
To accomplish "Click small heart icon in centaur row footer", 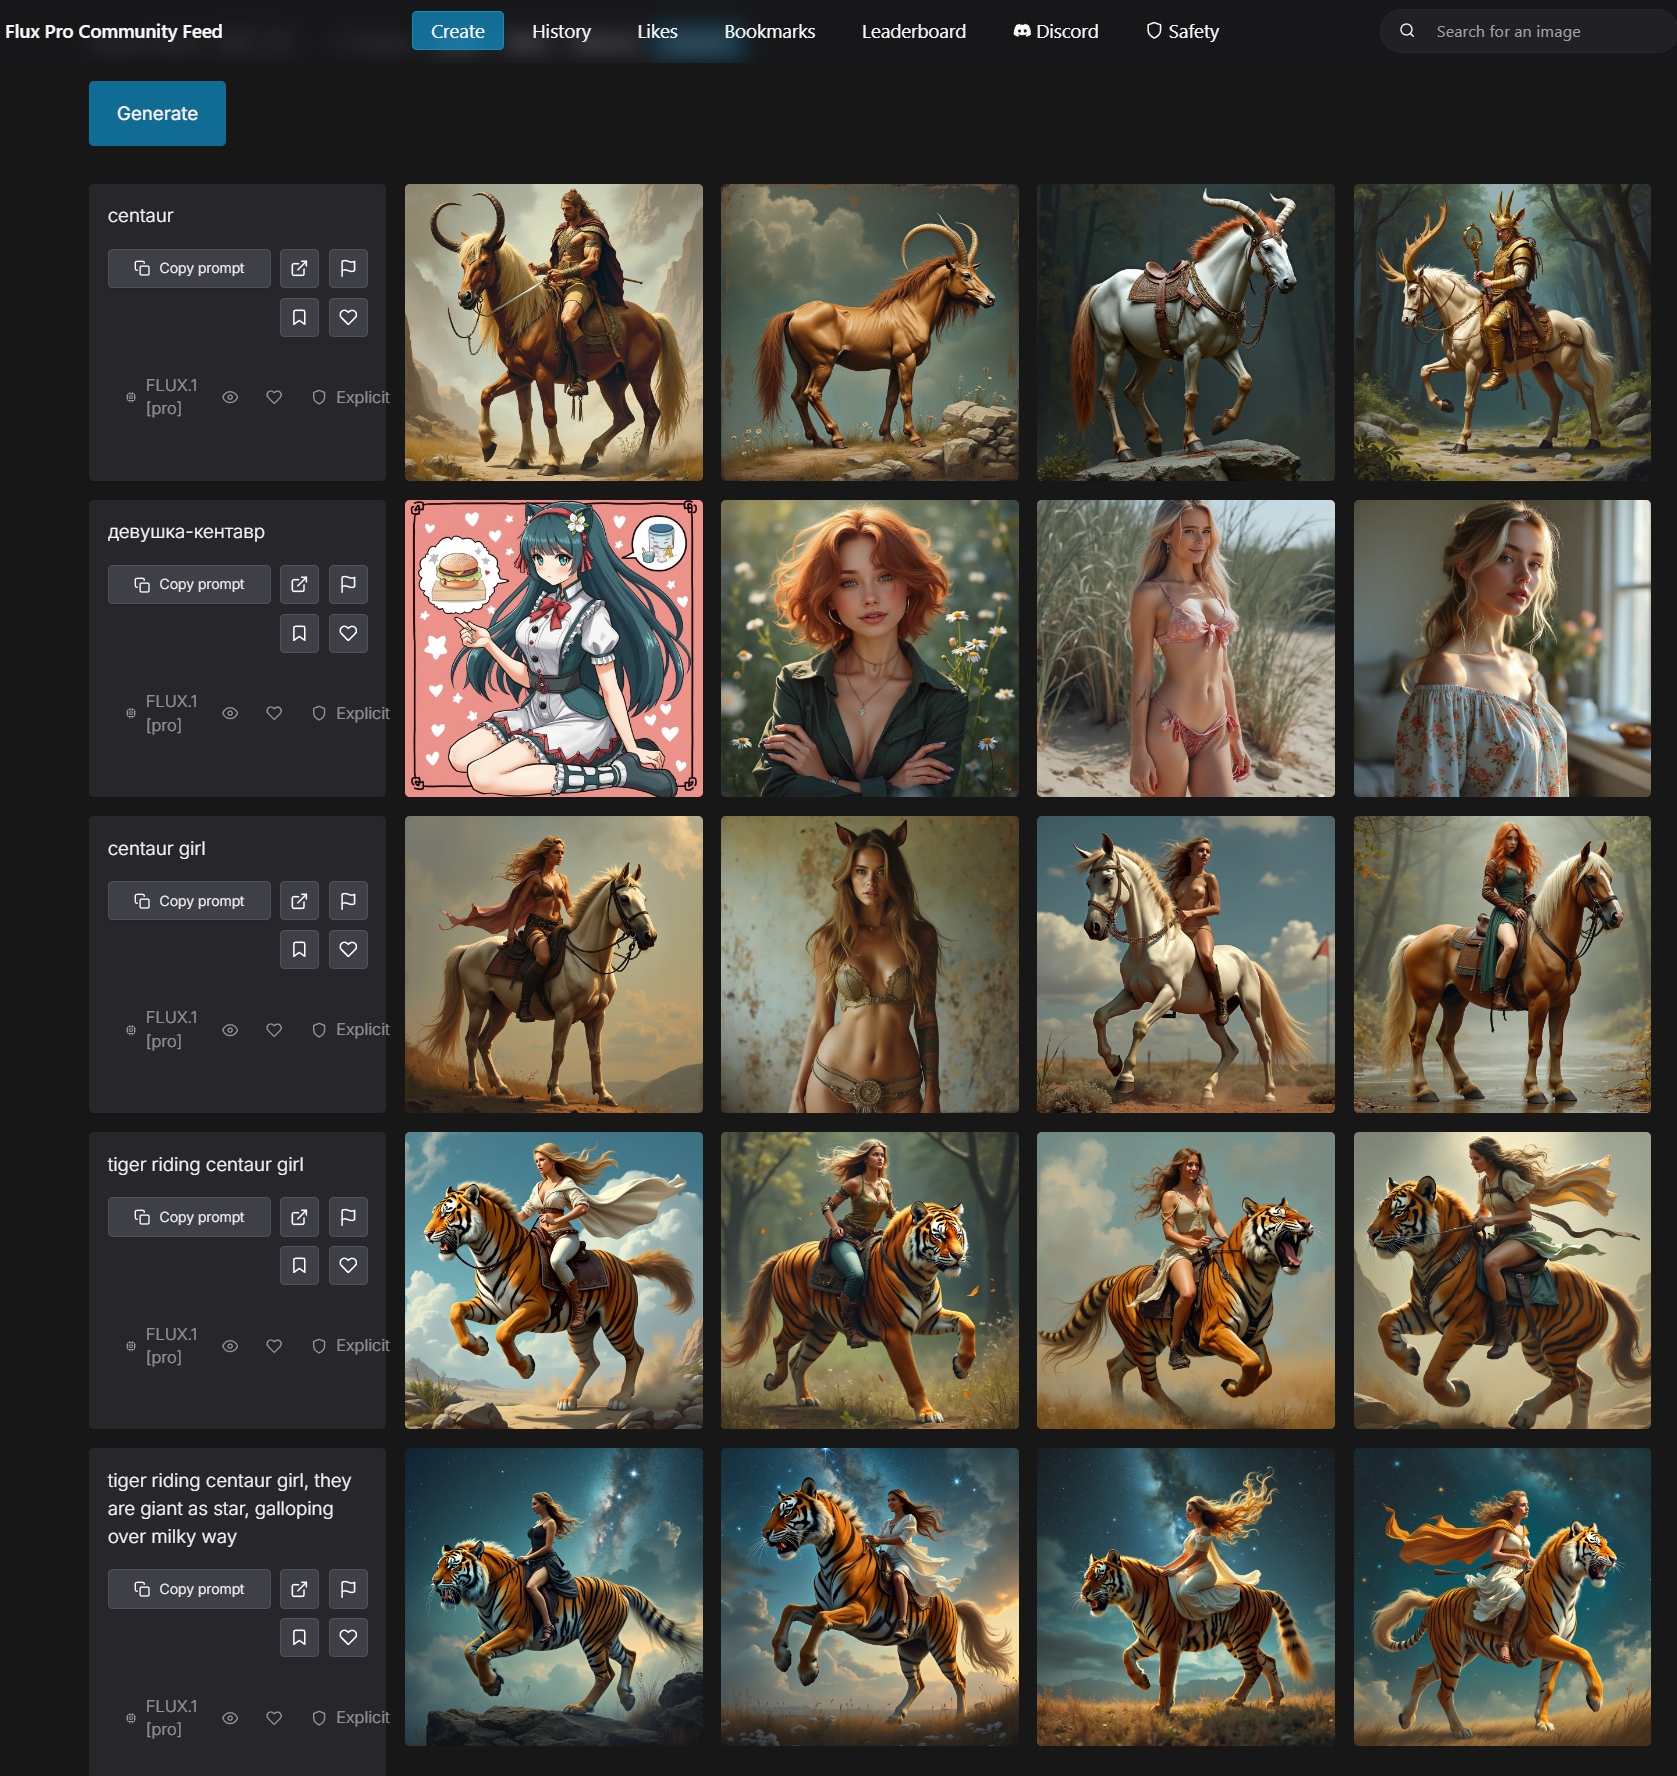I will pyautogui.click(x=274, y=397).
